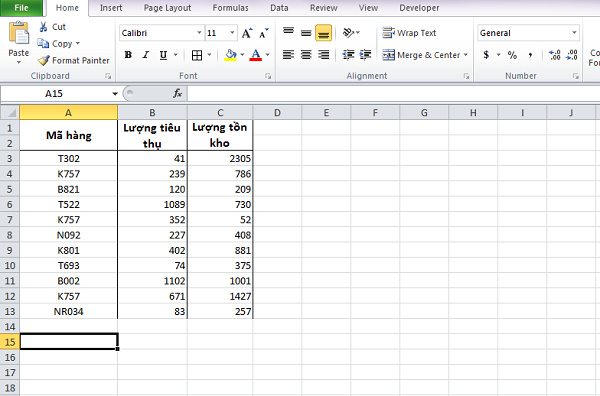Open fill color dropdown arrow
This screenshot has width=600, height=396.
pyautogui.click(x=242, y=55)
